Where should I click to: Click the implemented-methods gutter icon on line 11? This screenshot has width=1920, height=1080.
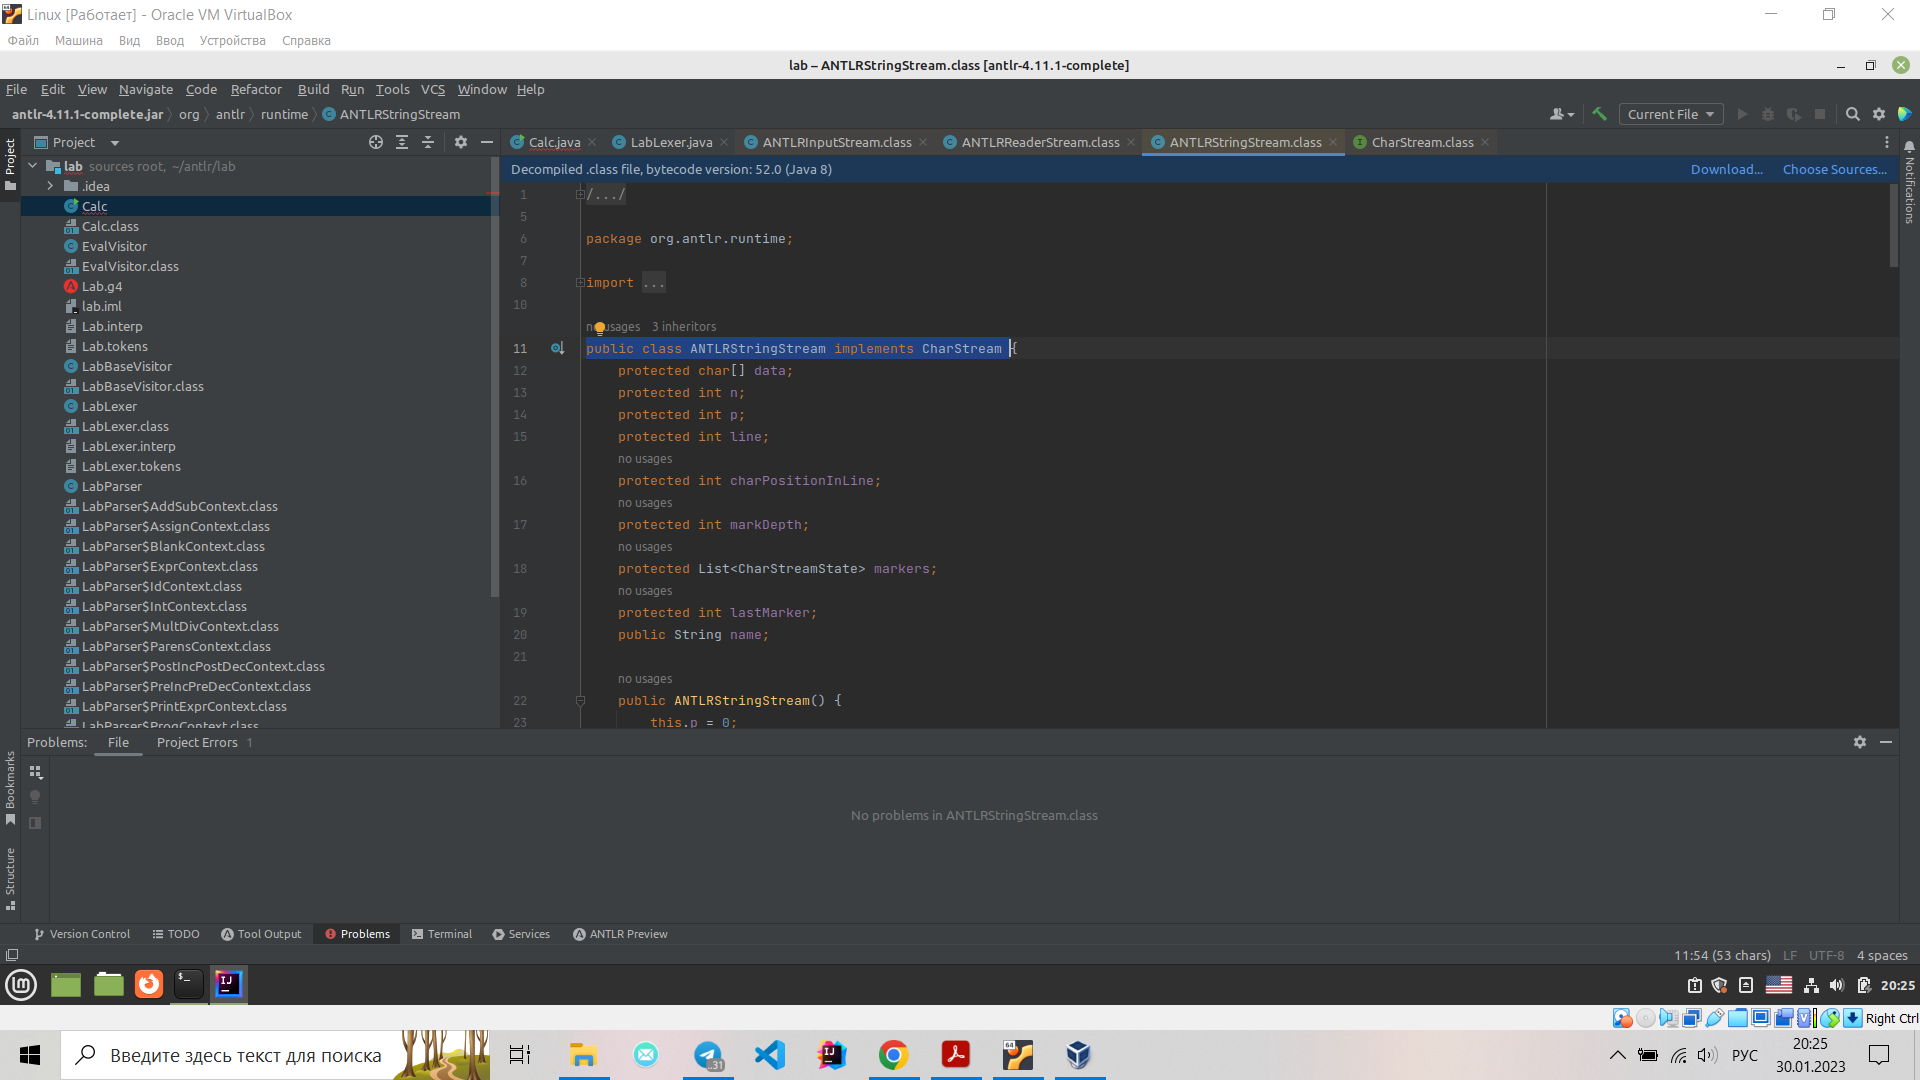pyautogui.click(x=557, y=348)
